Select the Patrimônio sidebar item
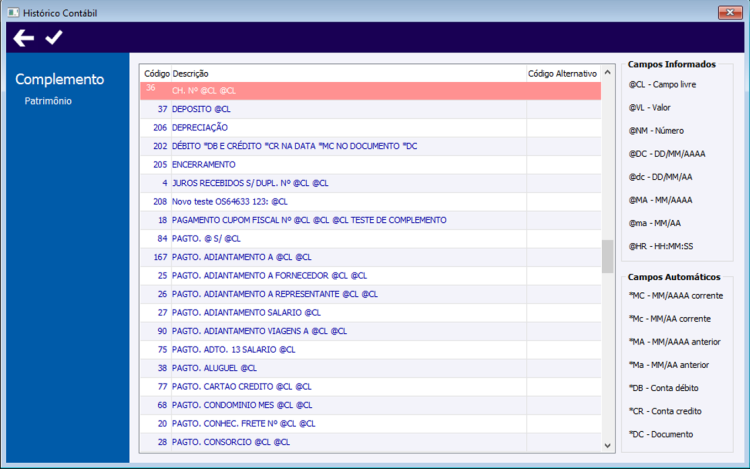 coord(48,101)
